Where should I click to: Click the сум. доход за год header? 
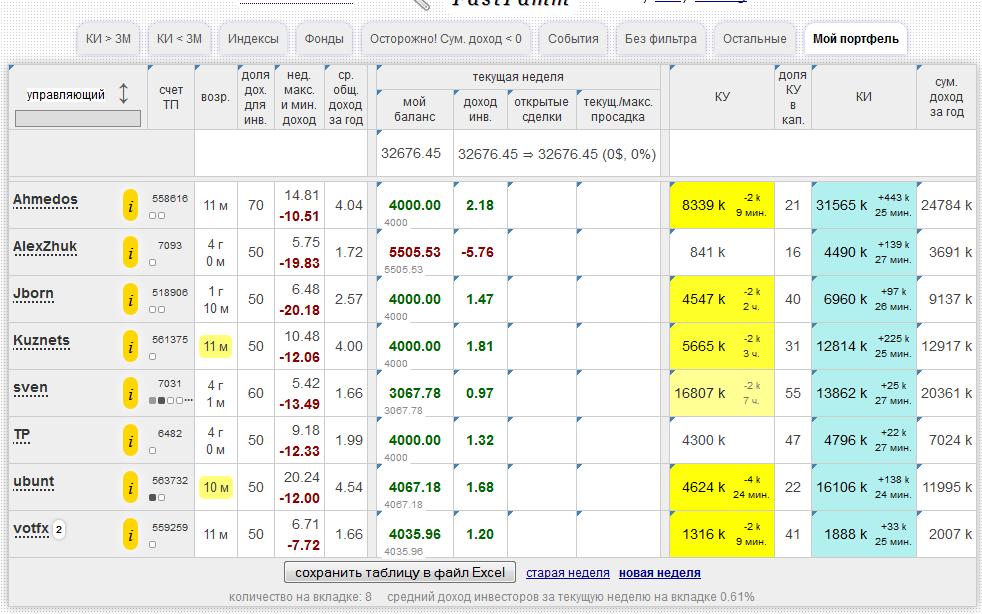coord(946,97)
